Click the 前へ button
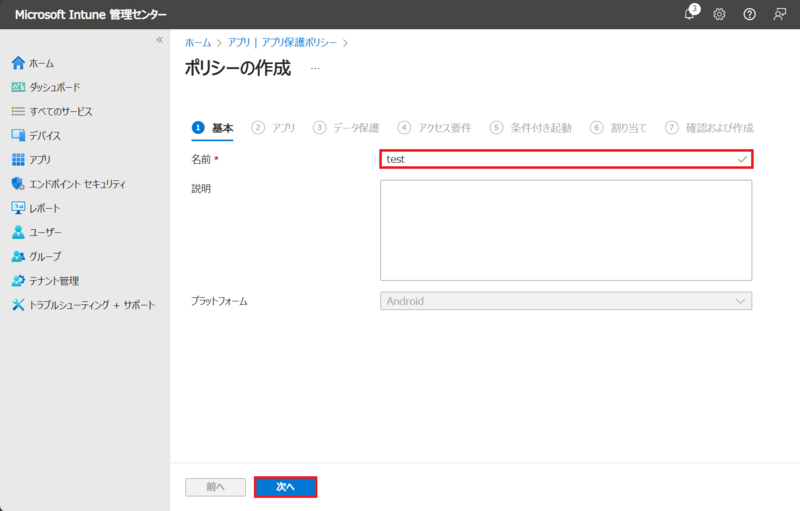This screenshot has height=511, width=800. [x=215, y=487]
